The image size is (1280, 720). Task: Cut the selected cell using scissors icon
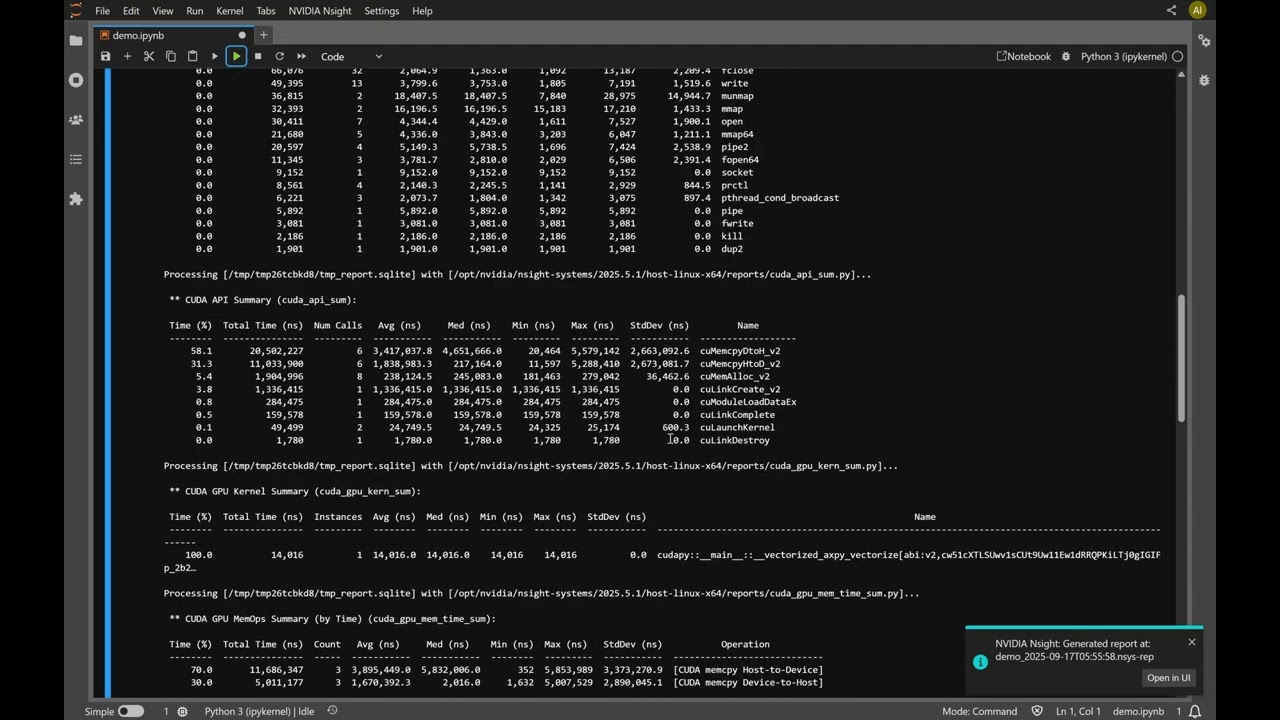click(x=149, y=57)
